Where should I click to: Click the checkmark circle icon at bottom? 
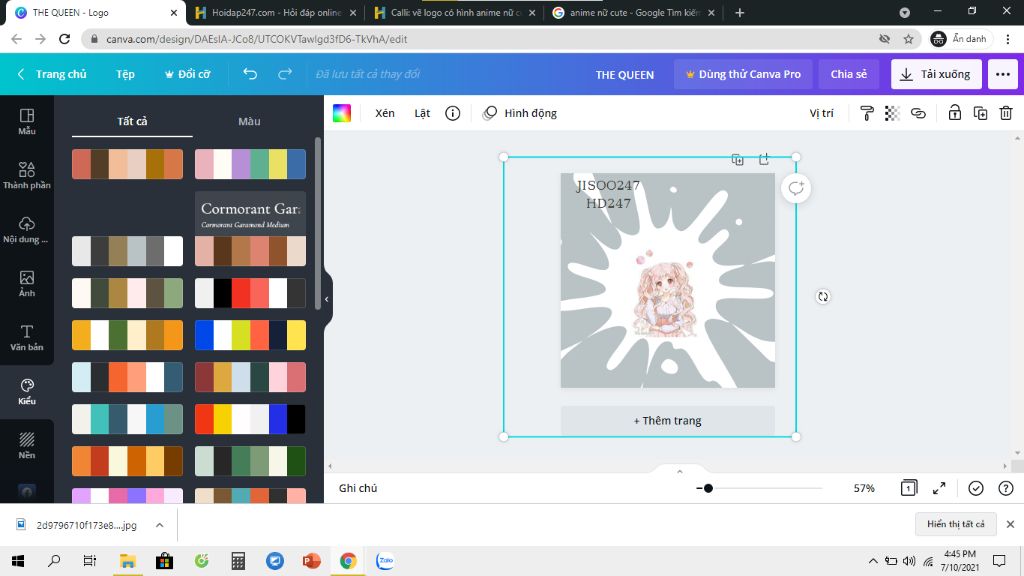tap(976, 488)
